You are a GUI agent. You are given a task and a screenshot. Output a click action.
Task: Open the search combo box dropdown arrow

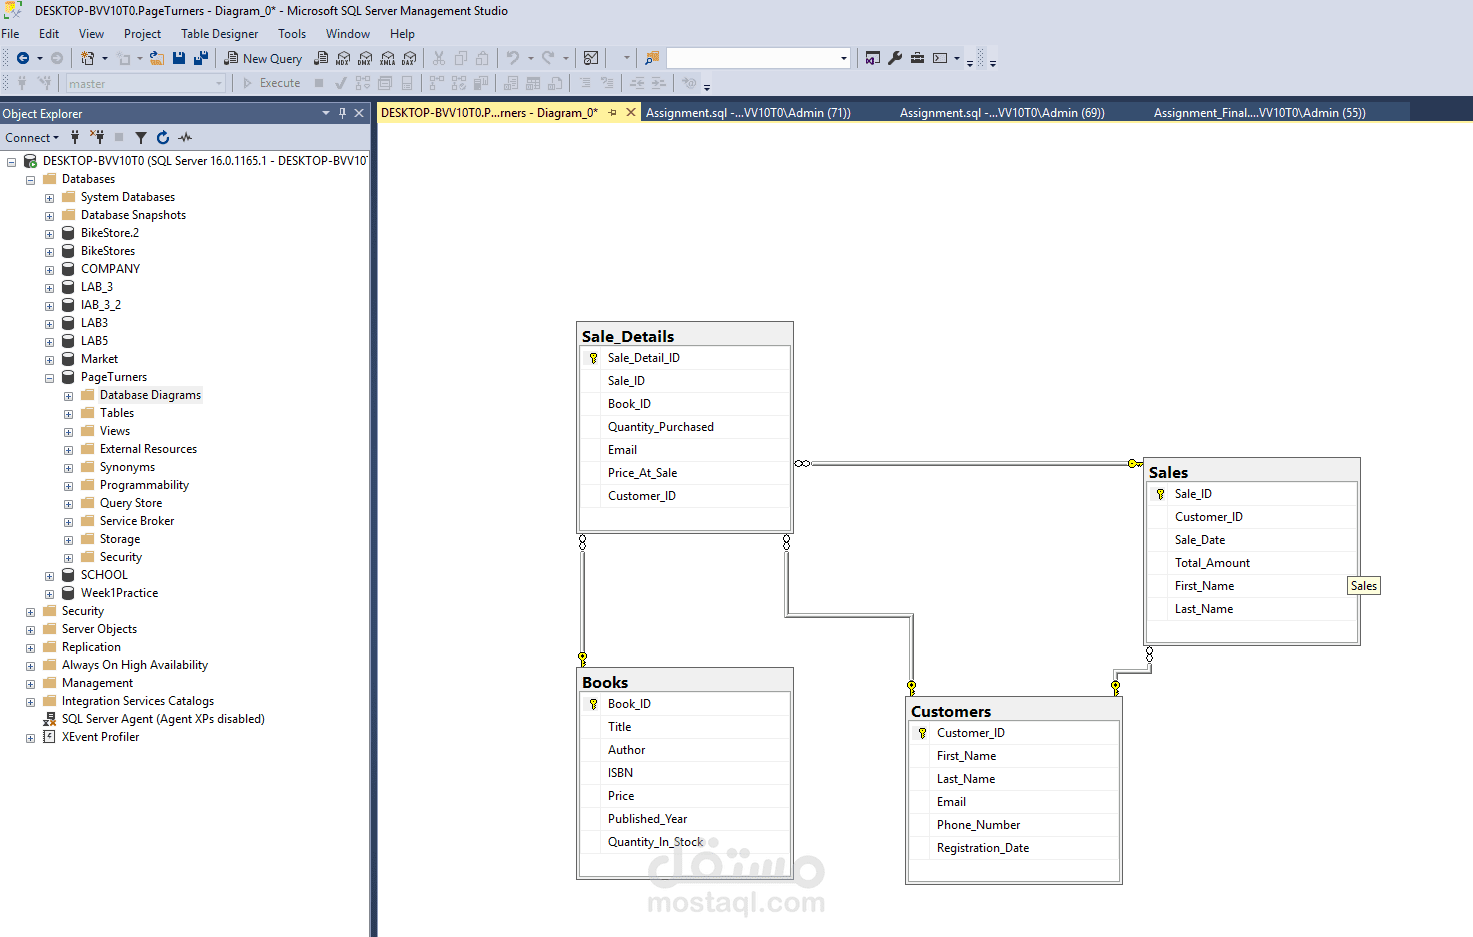point(844,58)
